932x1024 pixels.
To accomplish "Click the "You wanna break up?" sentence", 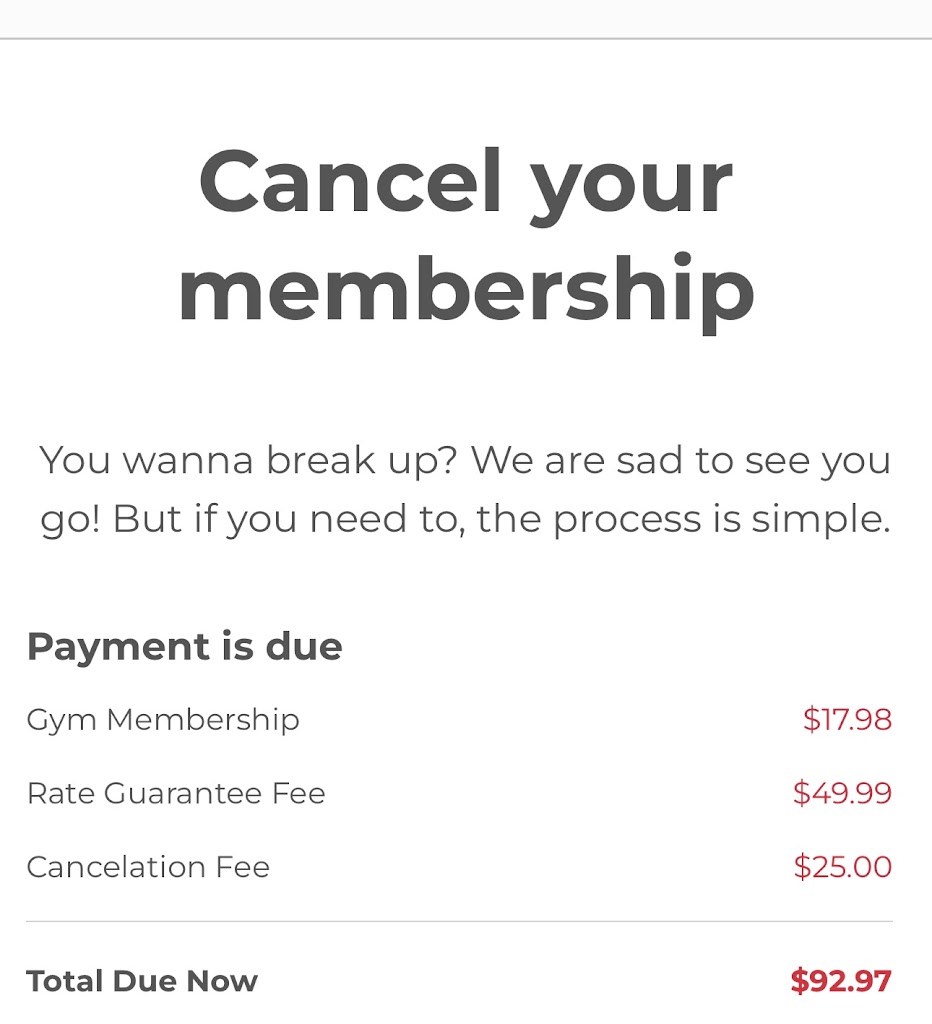I will [248, 461].
